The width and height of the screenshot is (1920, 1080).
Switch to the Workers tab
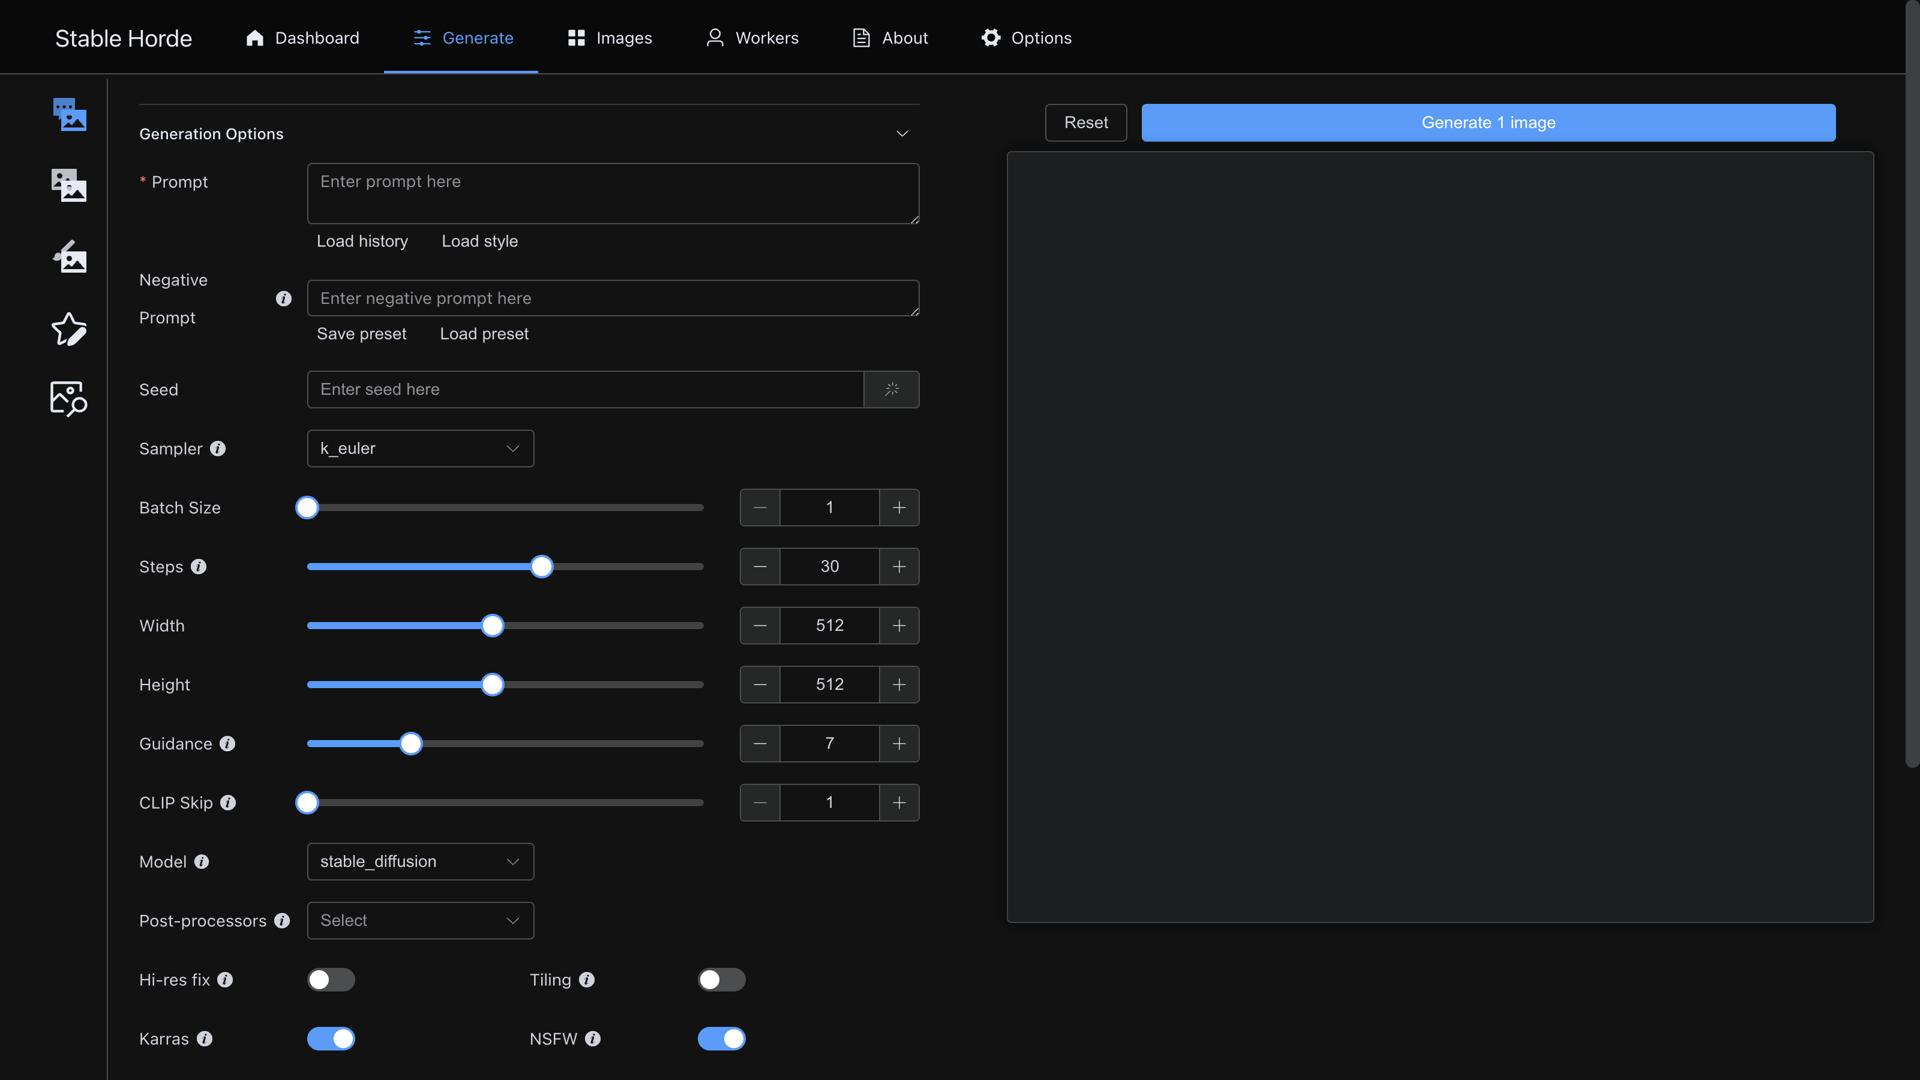[x=752, y=37]
